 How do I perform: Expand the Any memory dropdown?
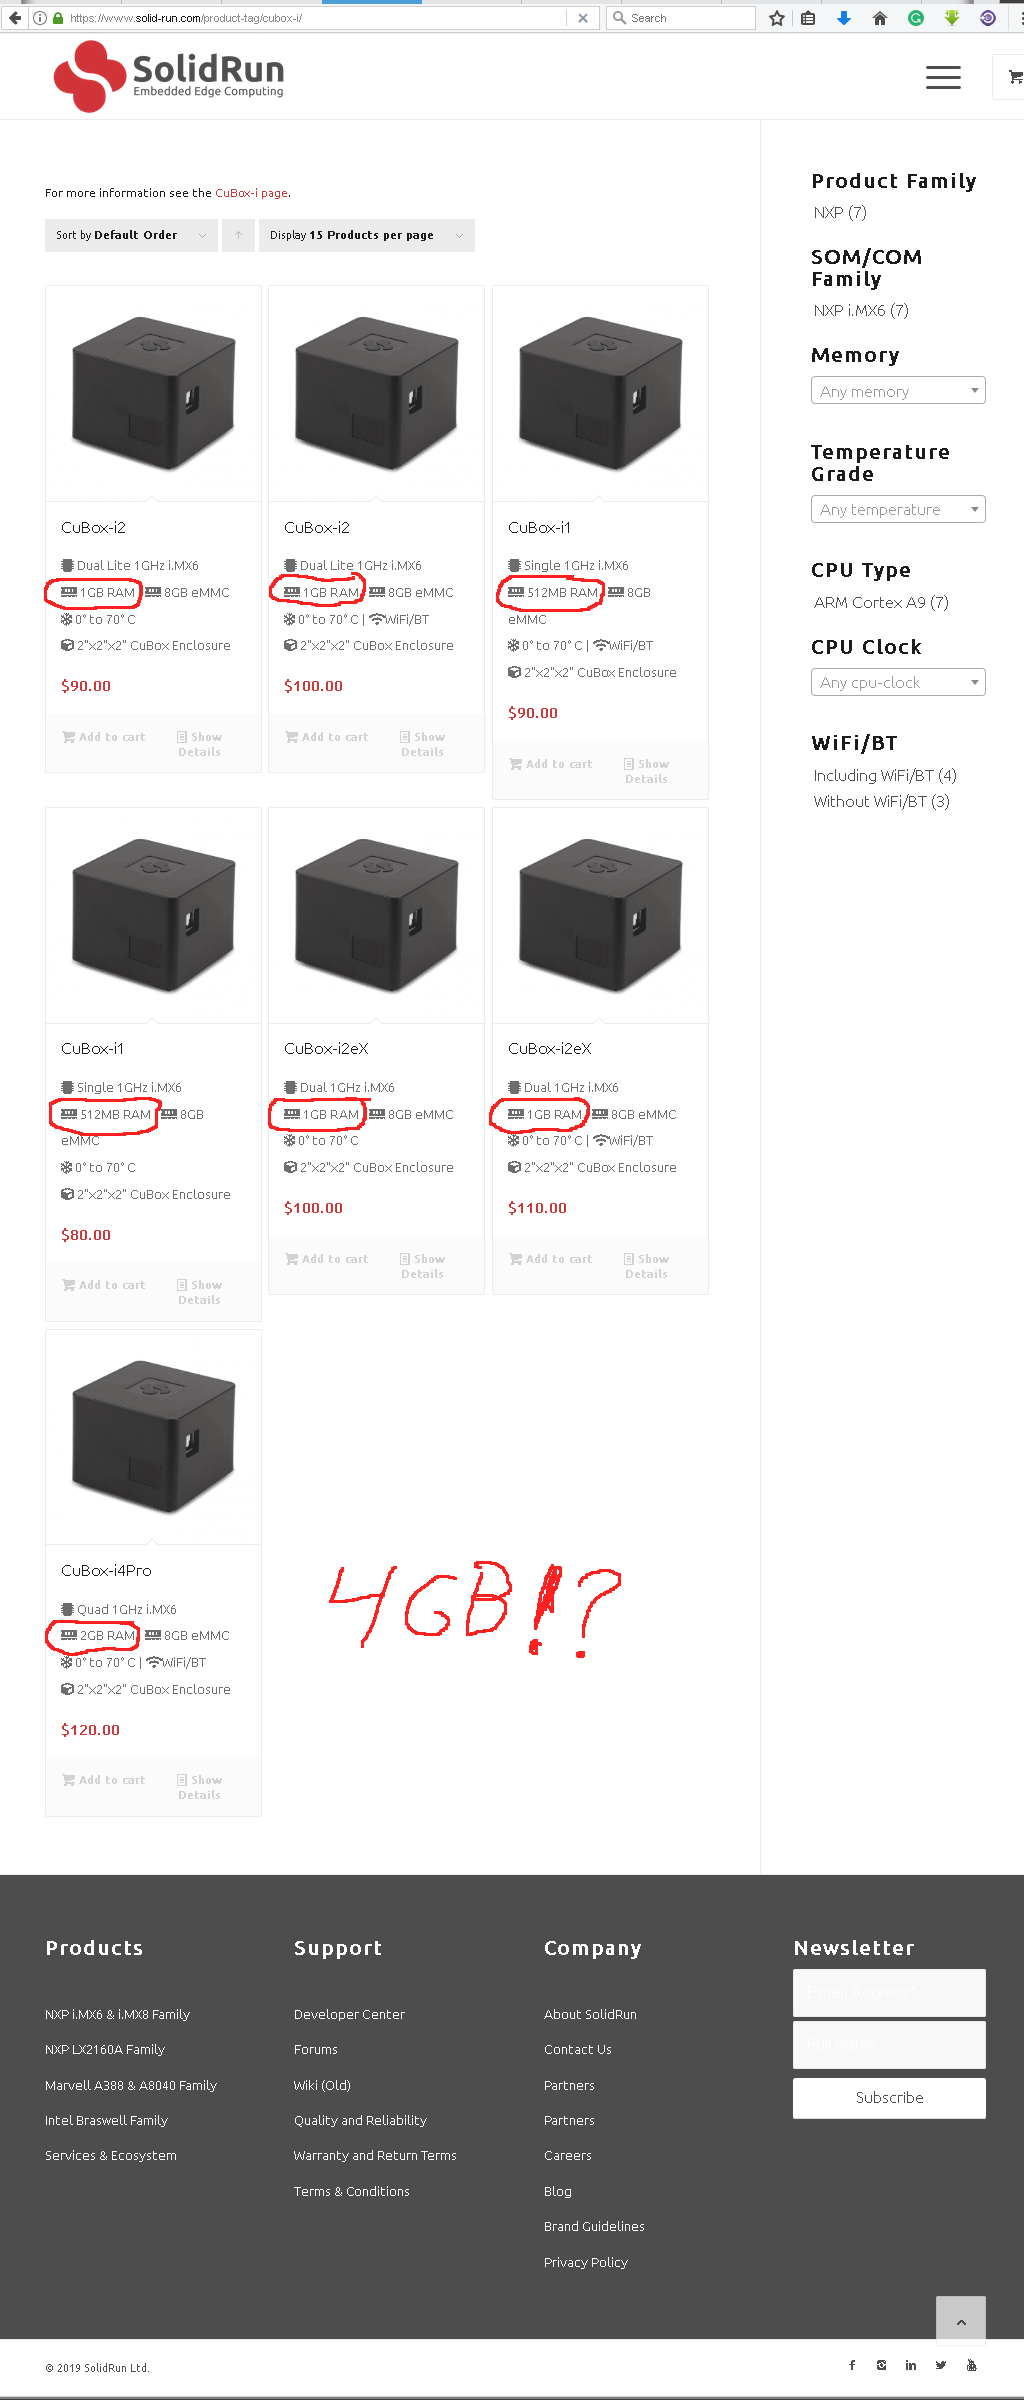[x=898, y=391]
